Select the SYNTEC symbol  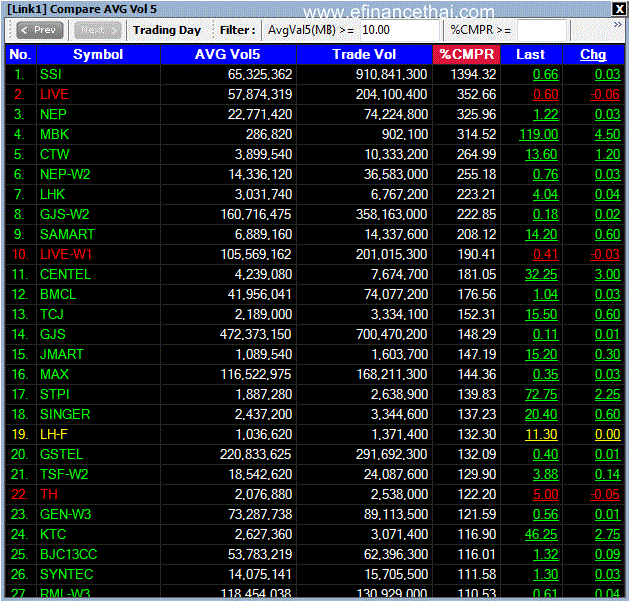[66, 575]
